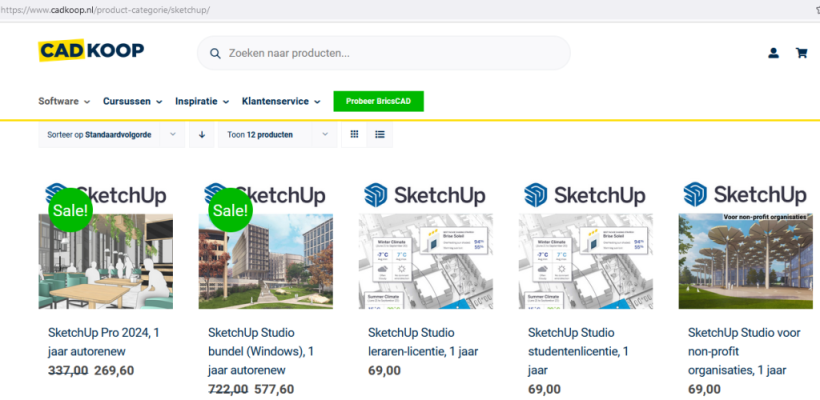The width and height of the screenshot is (820, 400).
Task: Focus the product search field
Action: coord(383,53)
